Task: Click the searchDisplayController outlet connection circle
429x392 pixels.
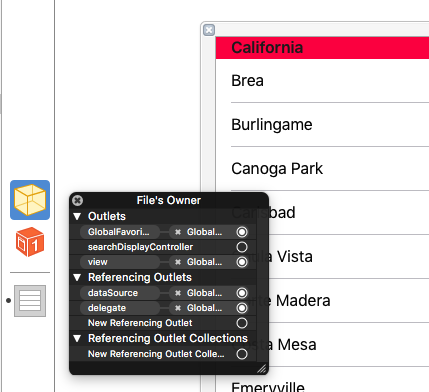Action: 242,247
